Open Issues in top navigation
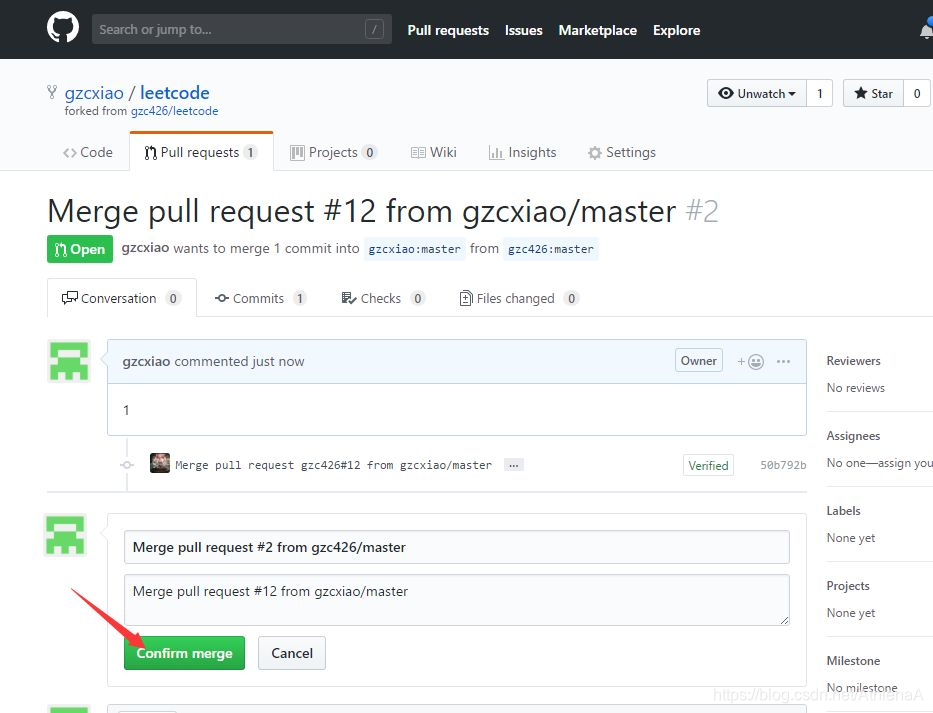The width and height of the screenshot is (933, 713). pyautogui.click(x=524, y=30)
